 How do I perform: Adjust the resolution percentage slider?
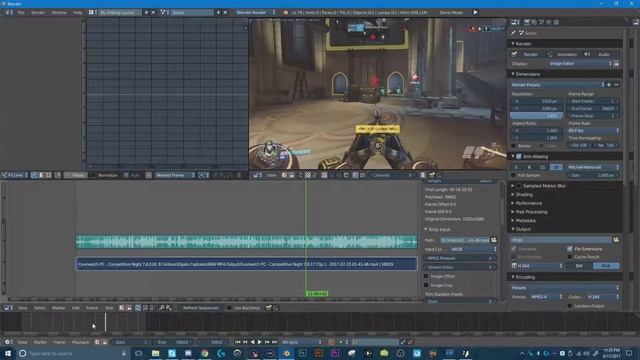pos(536,116)
